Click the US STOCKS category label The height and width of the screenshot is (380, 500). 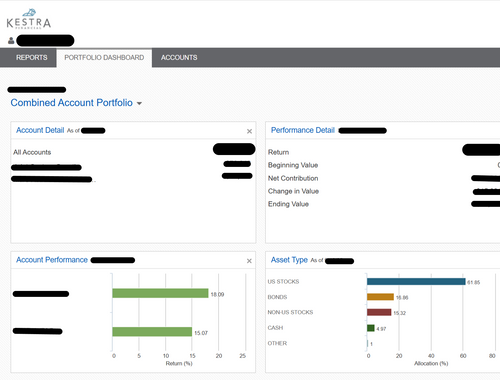tap(283, 282)
